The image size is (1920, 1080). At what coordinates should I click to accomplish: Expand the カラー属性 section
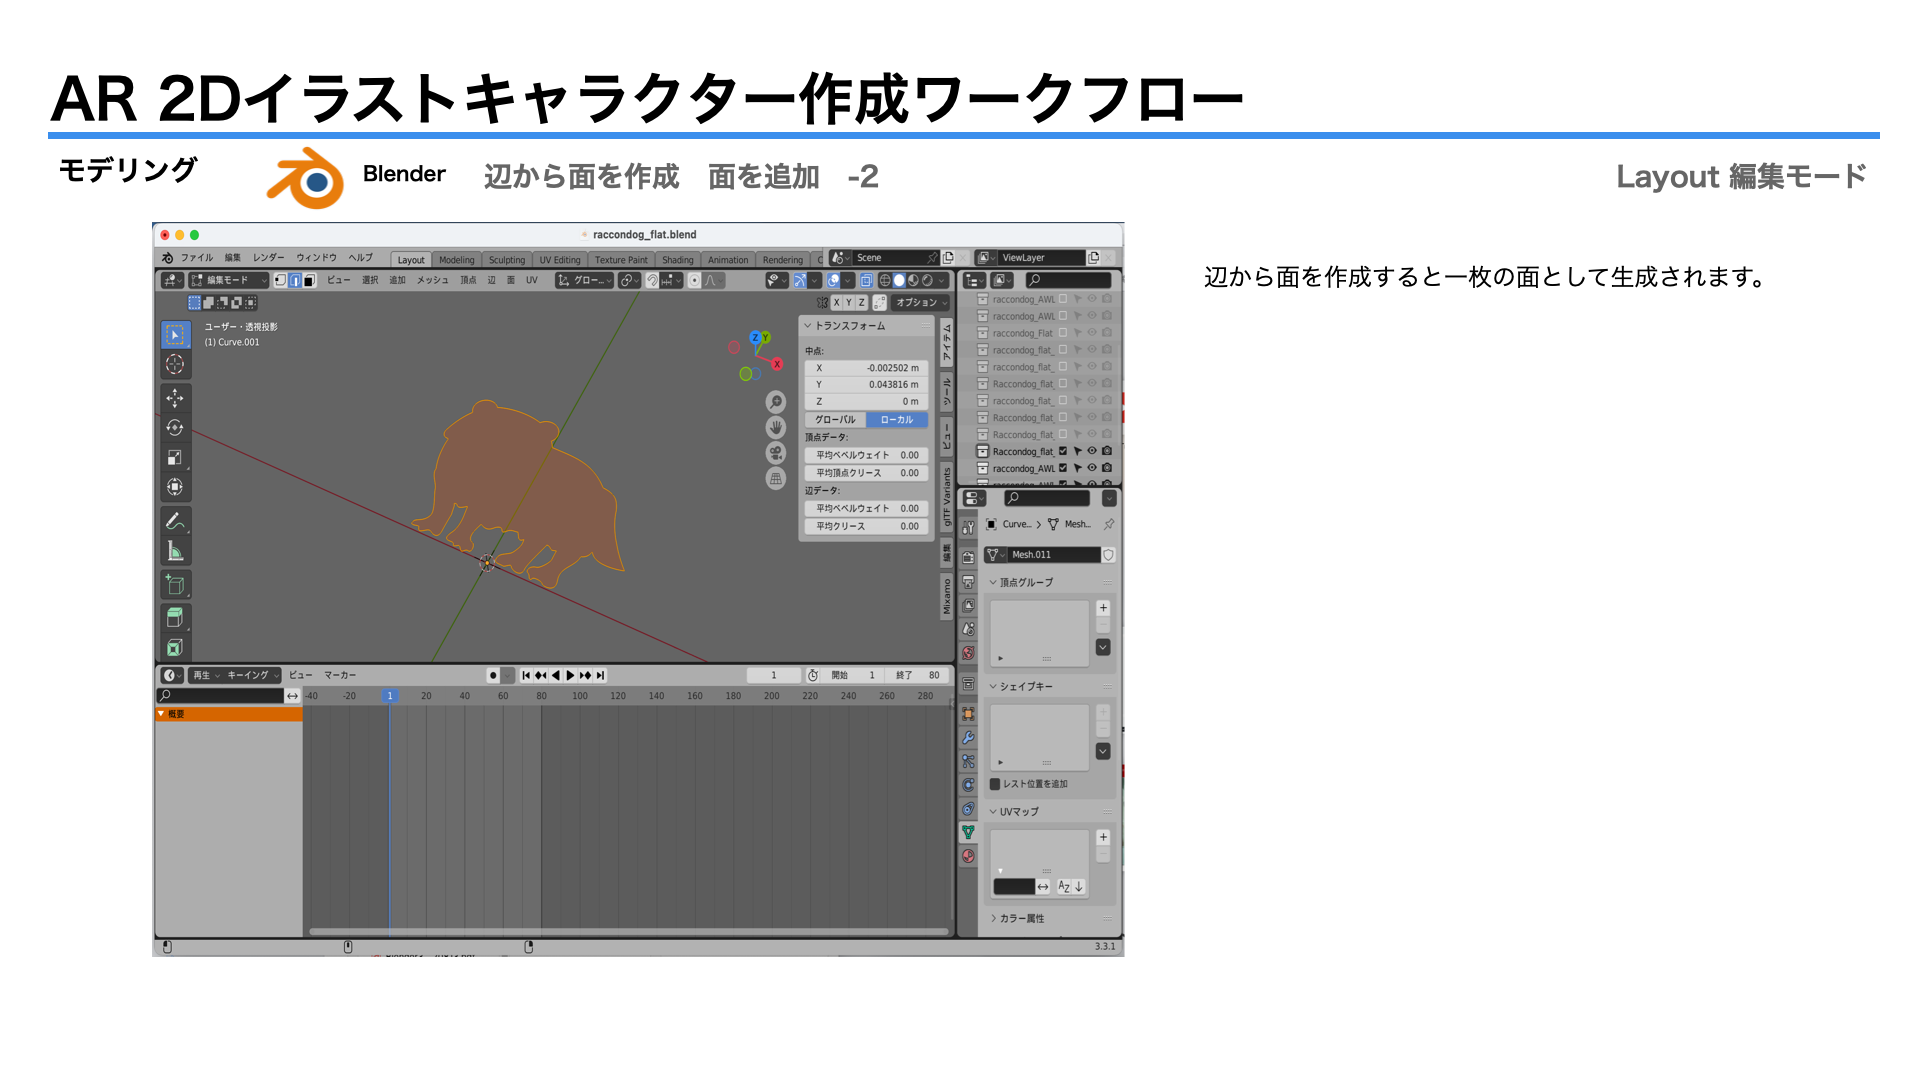point(1020,918)
